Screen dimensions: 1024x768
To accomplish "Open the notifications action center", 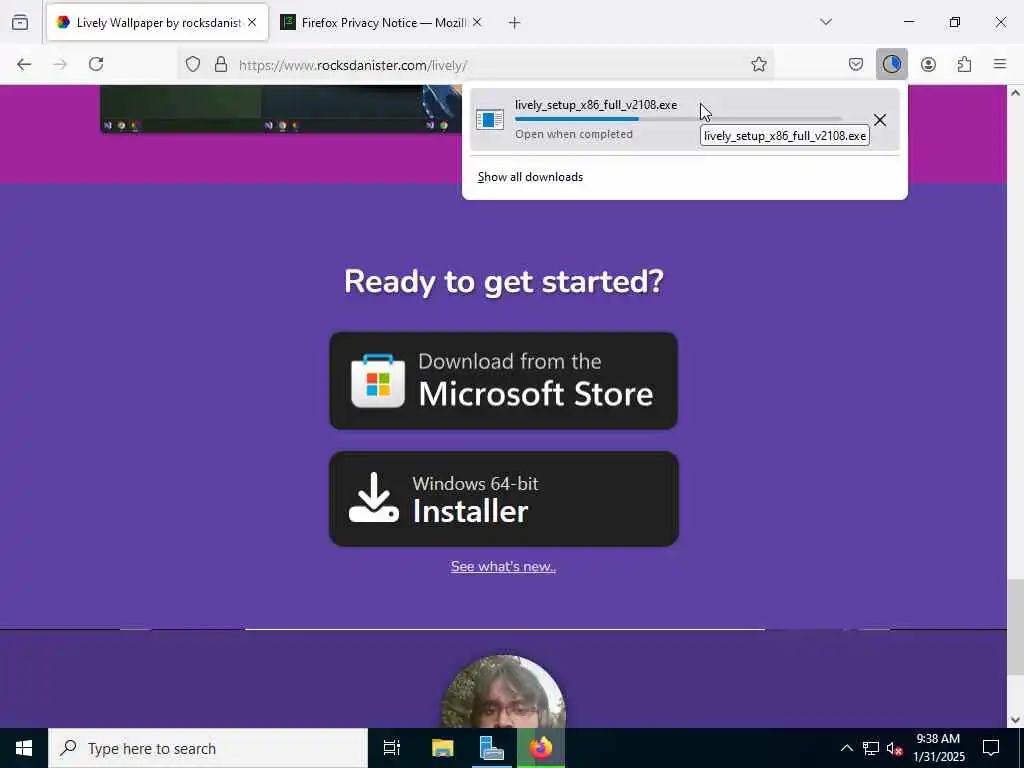I will [991, 748].
